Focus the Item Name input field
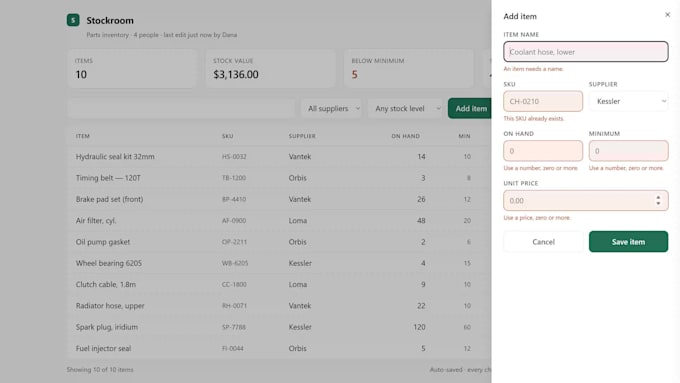This screenshot has height=383, width=680. pyautogui.click(x=585, y=52)
